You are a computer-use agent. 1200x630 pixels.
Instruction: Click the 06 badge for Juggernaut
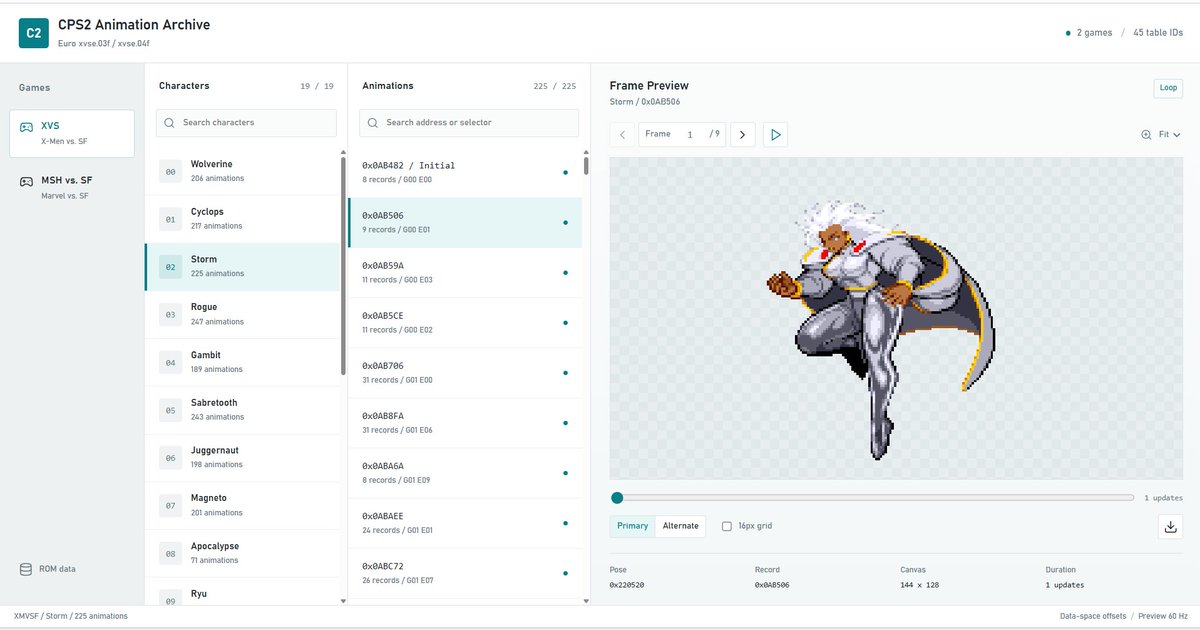tap(170, 458)
